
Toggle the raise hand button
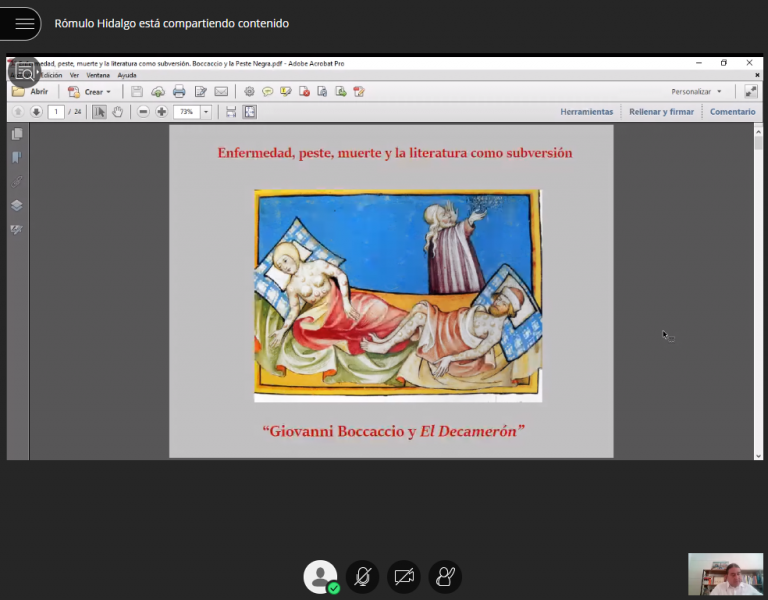pyautogui.click(x=445, y=576)
